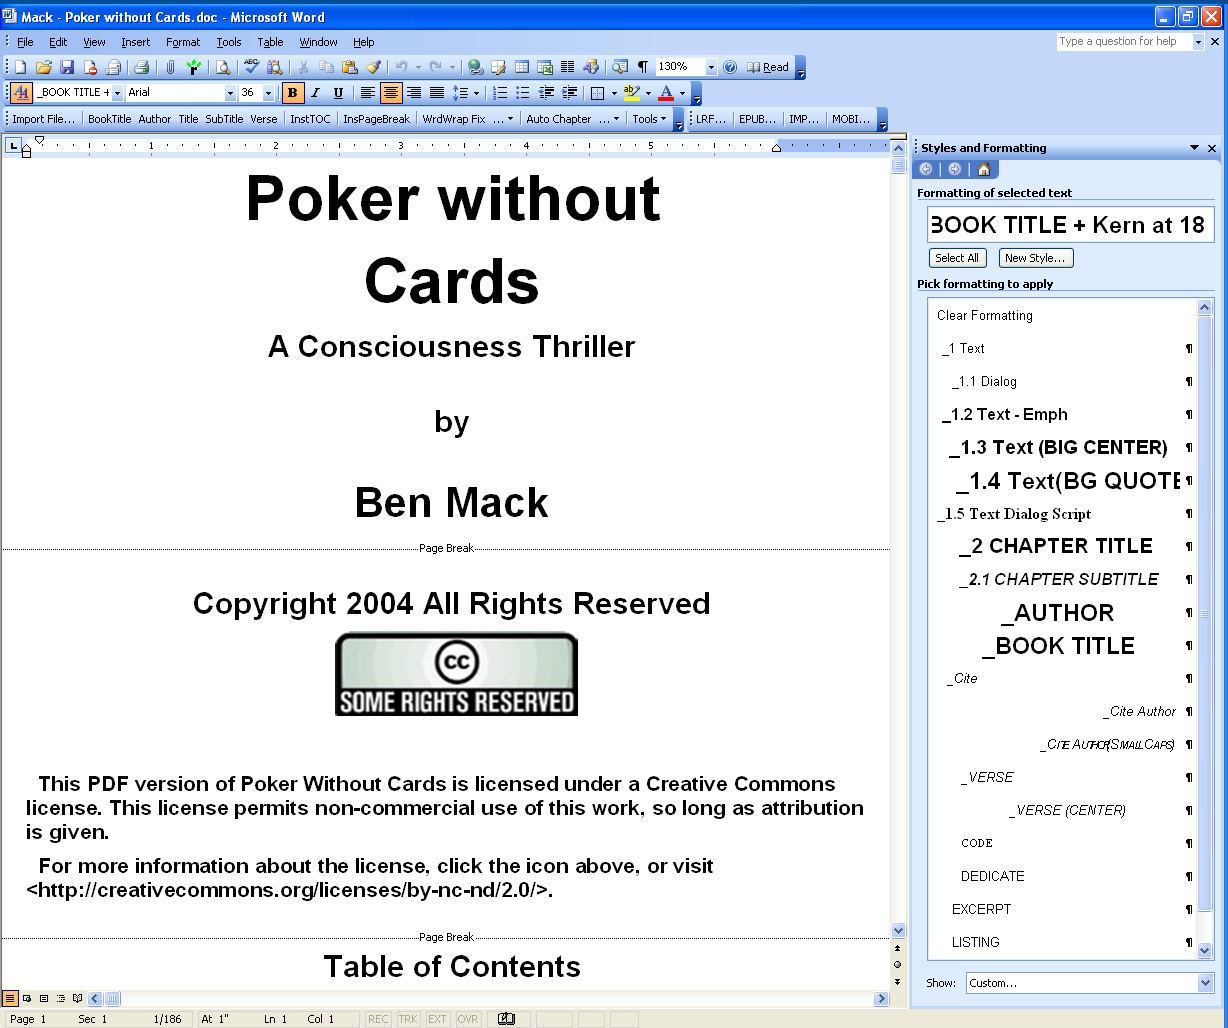Click the Creative Commons license image
1228x1028 pixels.
[456, 674]
